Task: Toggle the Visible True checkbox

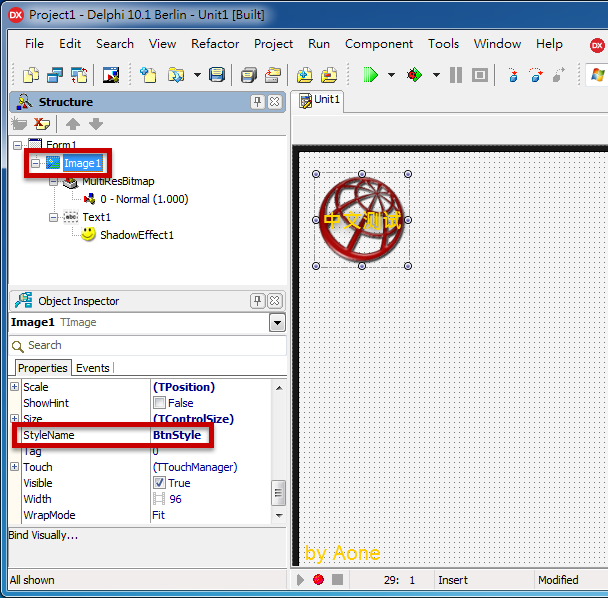Action: (159, 482)
